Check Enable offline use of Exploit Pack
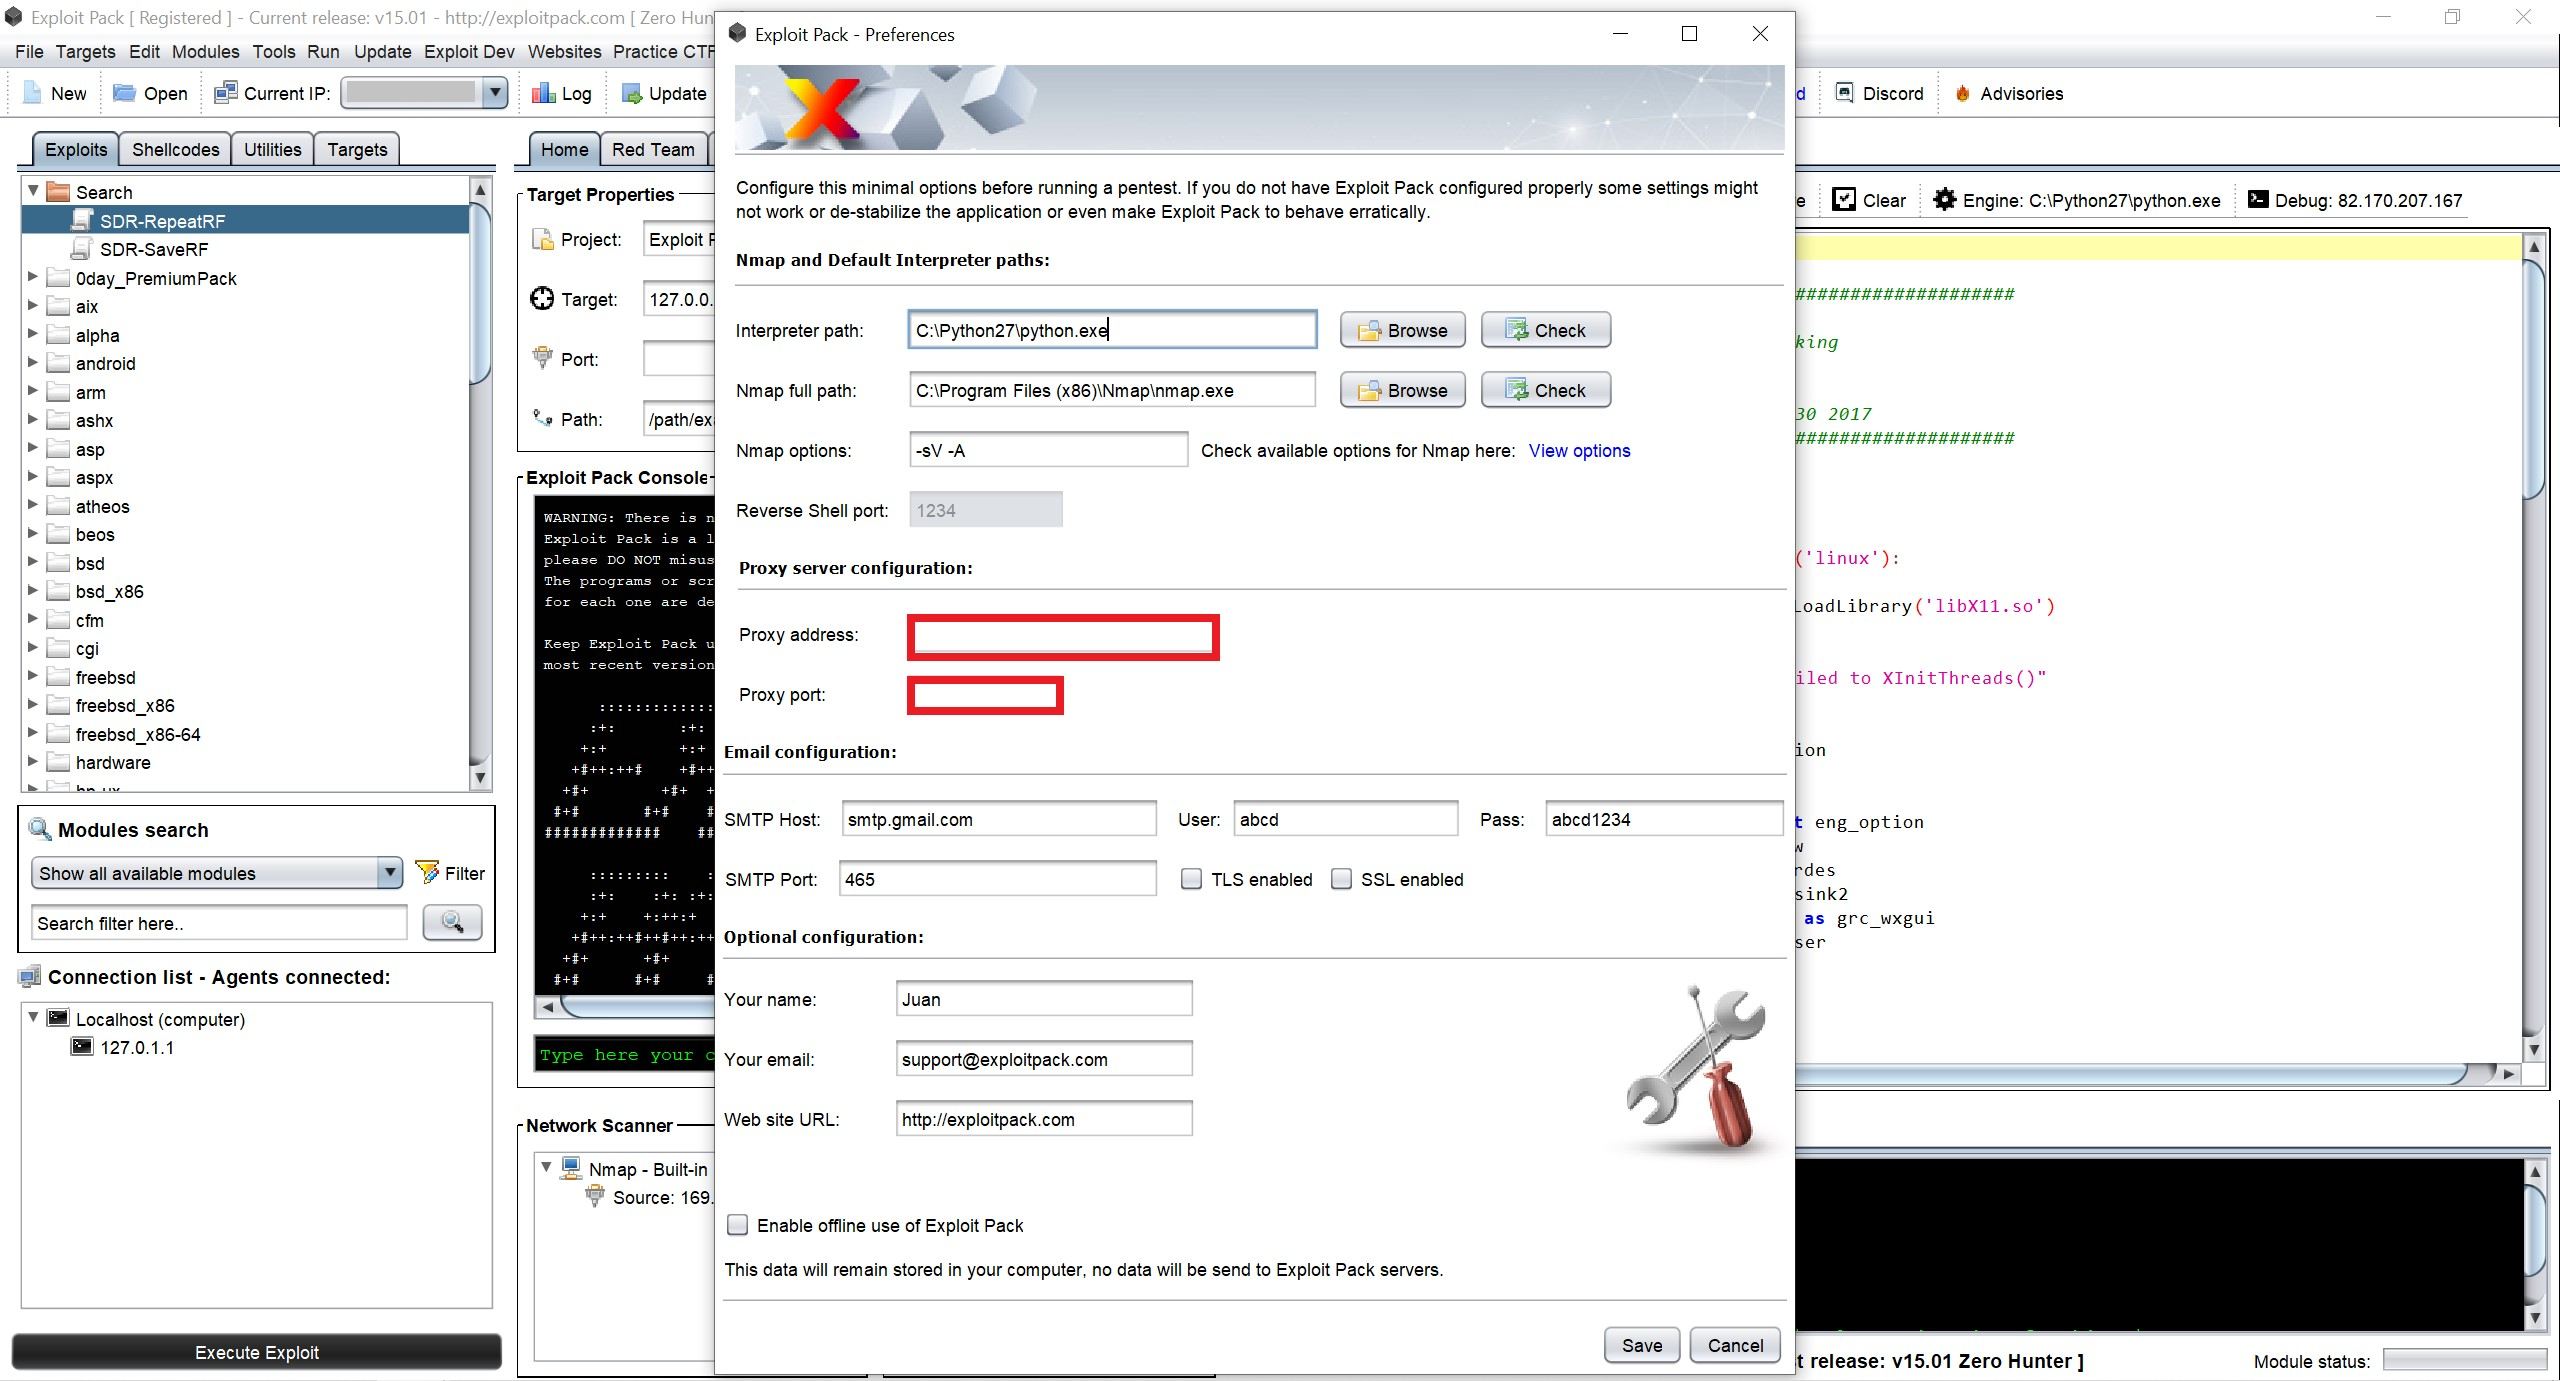Image resolution: width=2560 pixels, height=1381 pixels. (x=737, y=1225)
